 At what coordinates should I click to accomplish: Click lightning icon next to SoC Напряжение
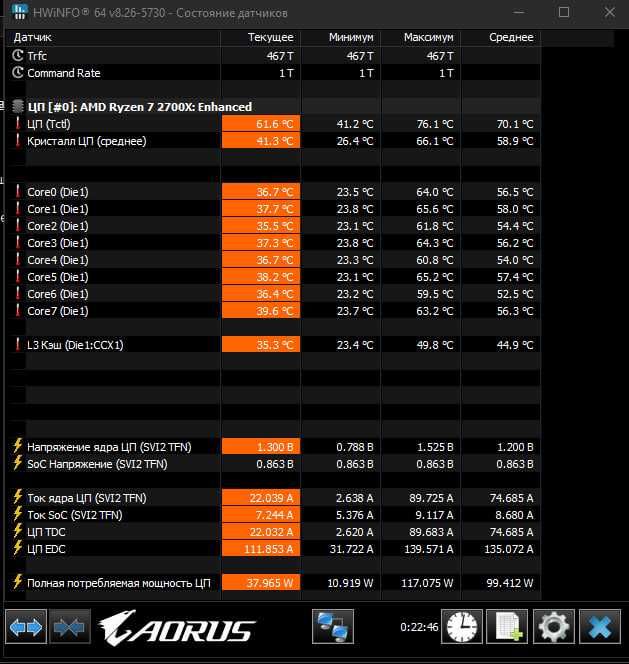click(x=17, y=463)
